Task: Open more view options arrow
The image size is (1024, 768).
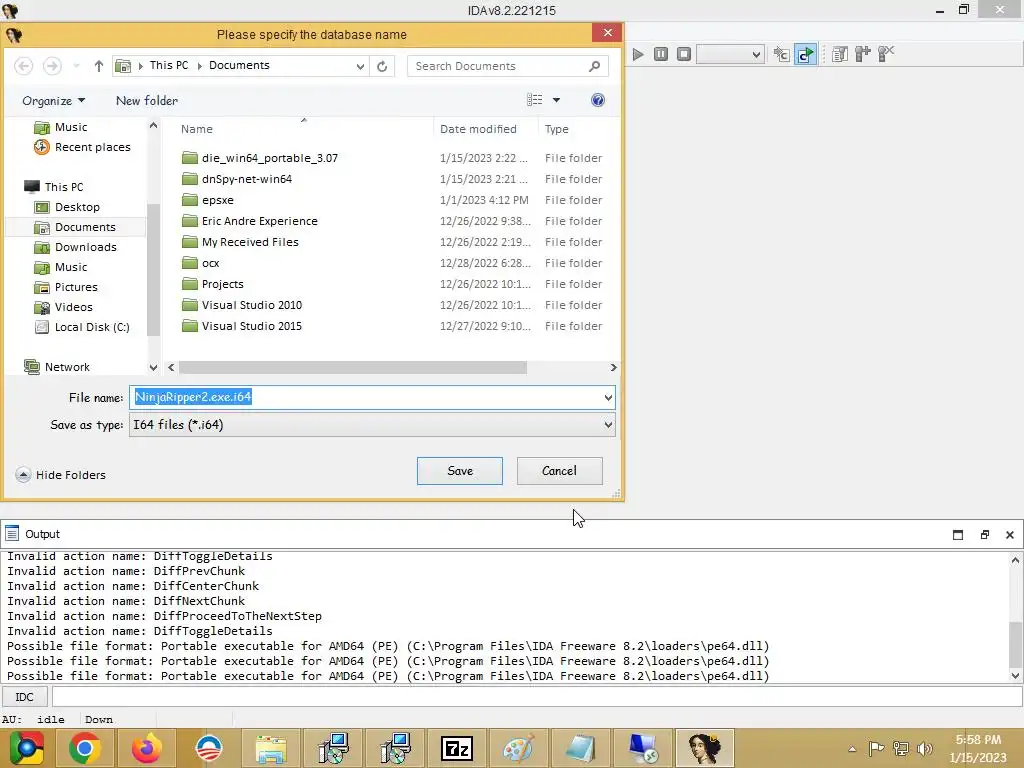Action: [x=556, y=100]
